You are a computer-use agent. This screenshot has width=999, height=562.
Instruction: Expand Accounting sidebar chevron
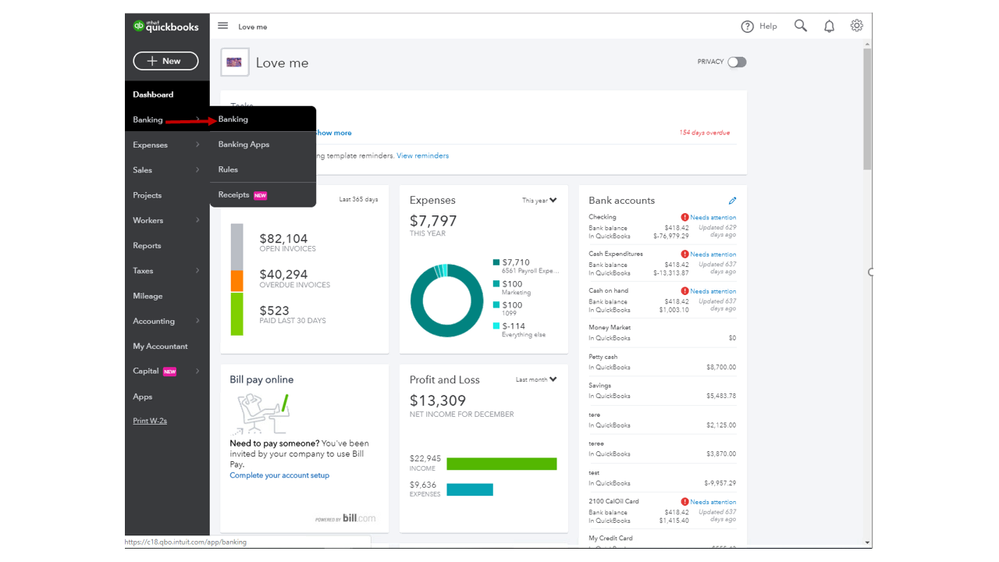coord(198,321)
